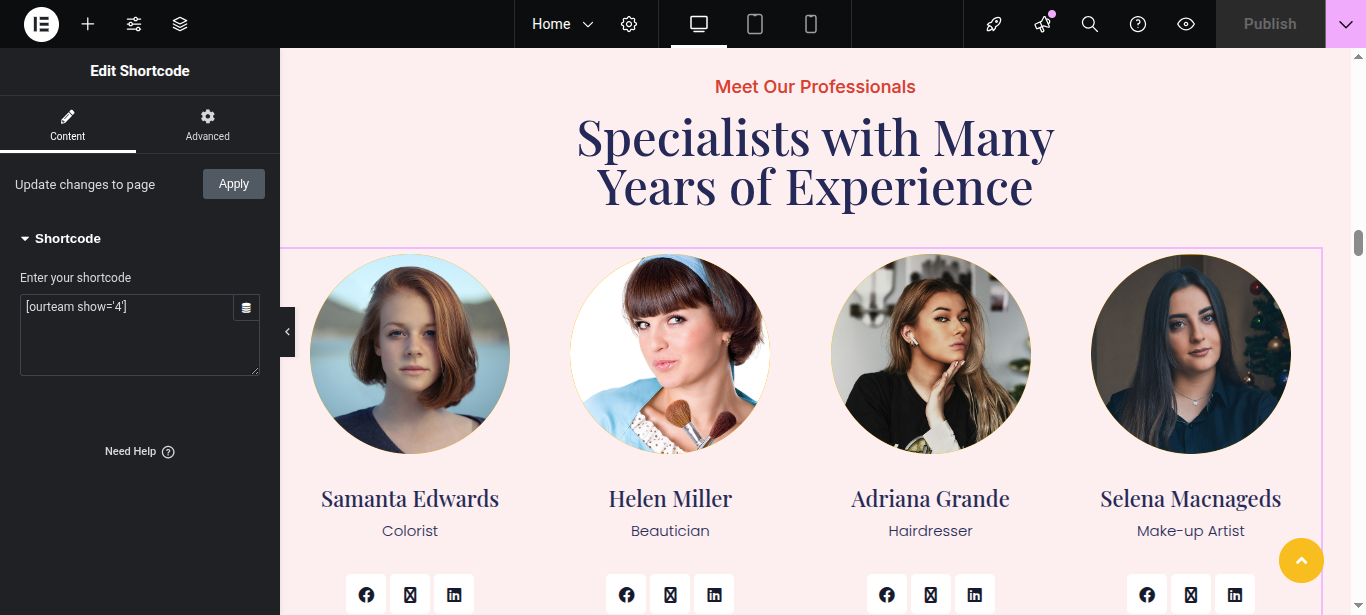Open the Add Element plus icon
Image resolution: width=1366 pixels, height=615 pixels.
pos(88,24)
